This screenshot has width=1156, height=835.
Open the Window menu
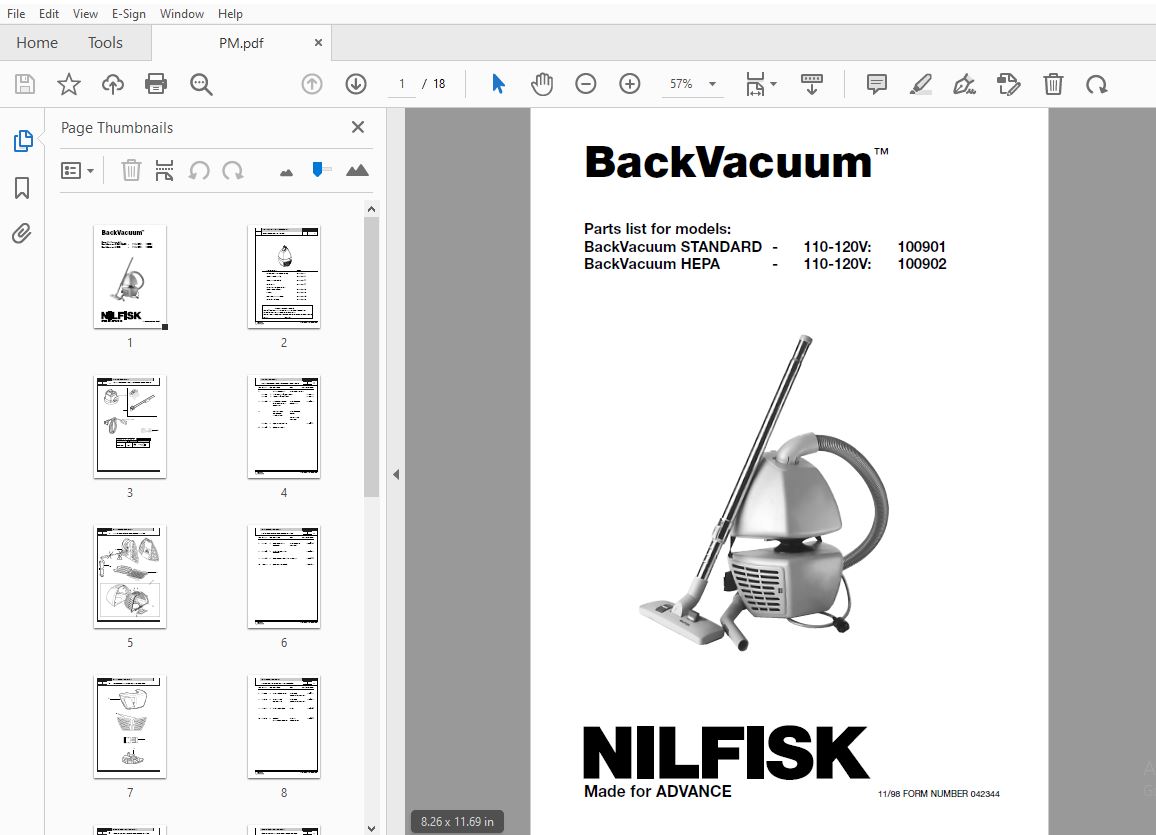coord(181,13)
